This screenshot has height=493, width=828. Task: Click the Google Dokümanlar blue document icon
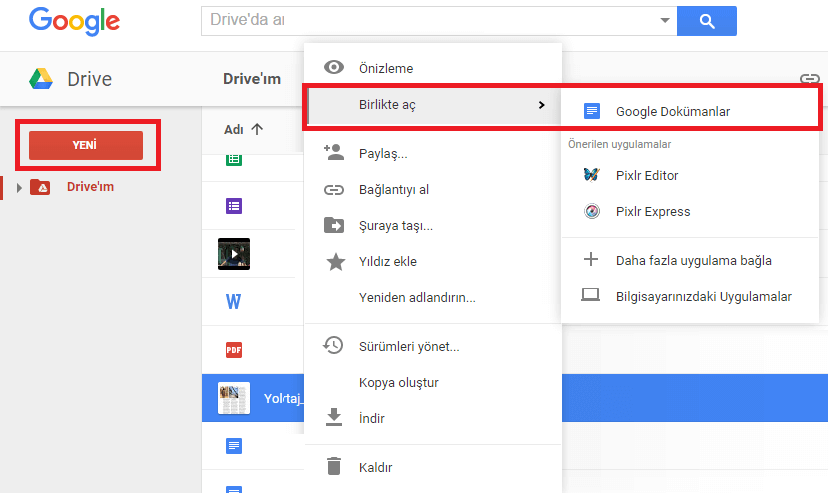(x=591, y=111)
